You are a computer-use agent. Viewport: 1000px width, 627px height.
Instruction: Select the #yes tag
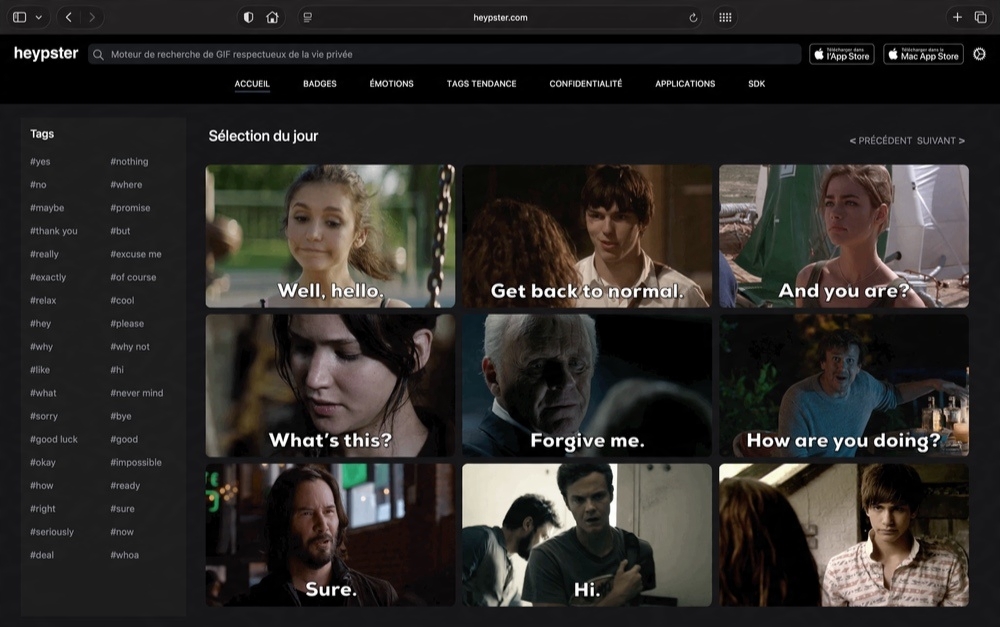coord(40,161)
